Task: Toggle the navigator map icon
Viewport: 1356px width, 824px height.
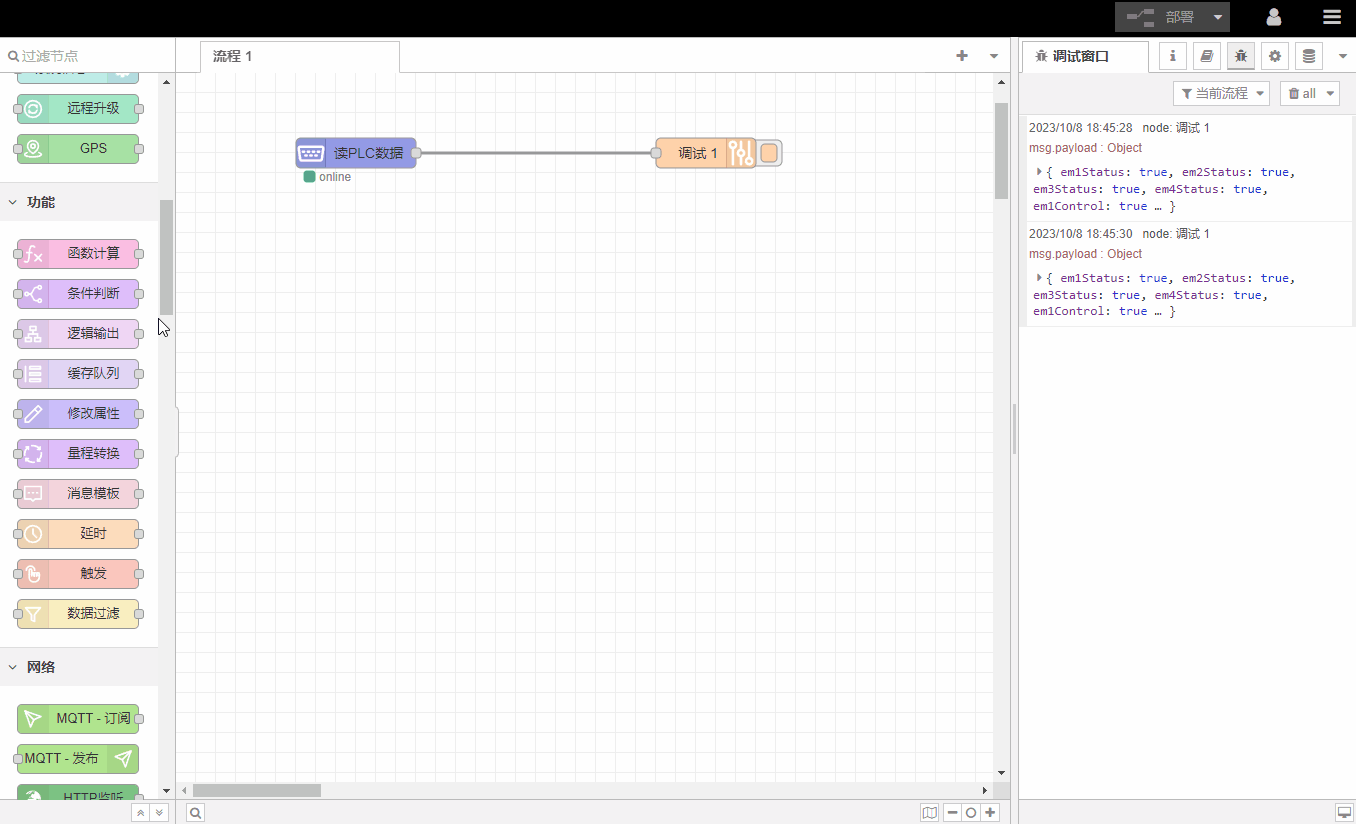Action: [x=930, y=813]
